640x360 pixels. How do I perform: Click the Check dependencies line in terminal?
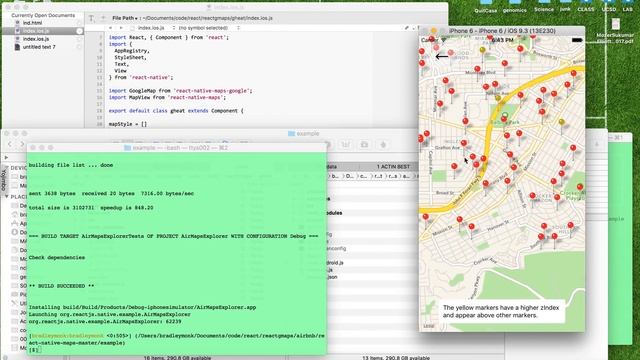(57, 258)
